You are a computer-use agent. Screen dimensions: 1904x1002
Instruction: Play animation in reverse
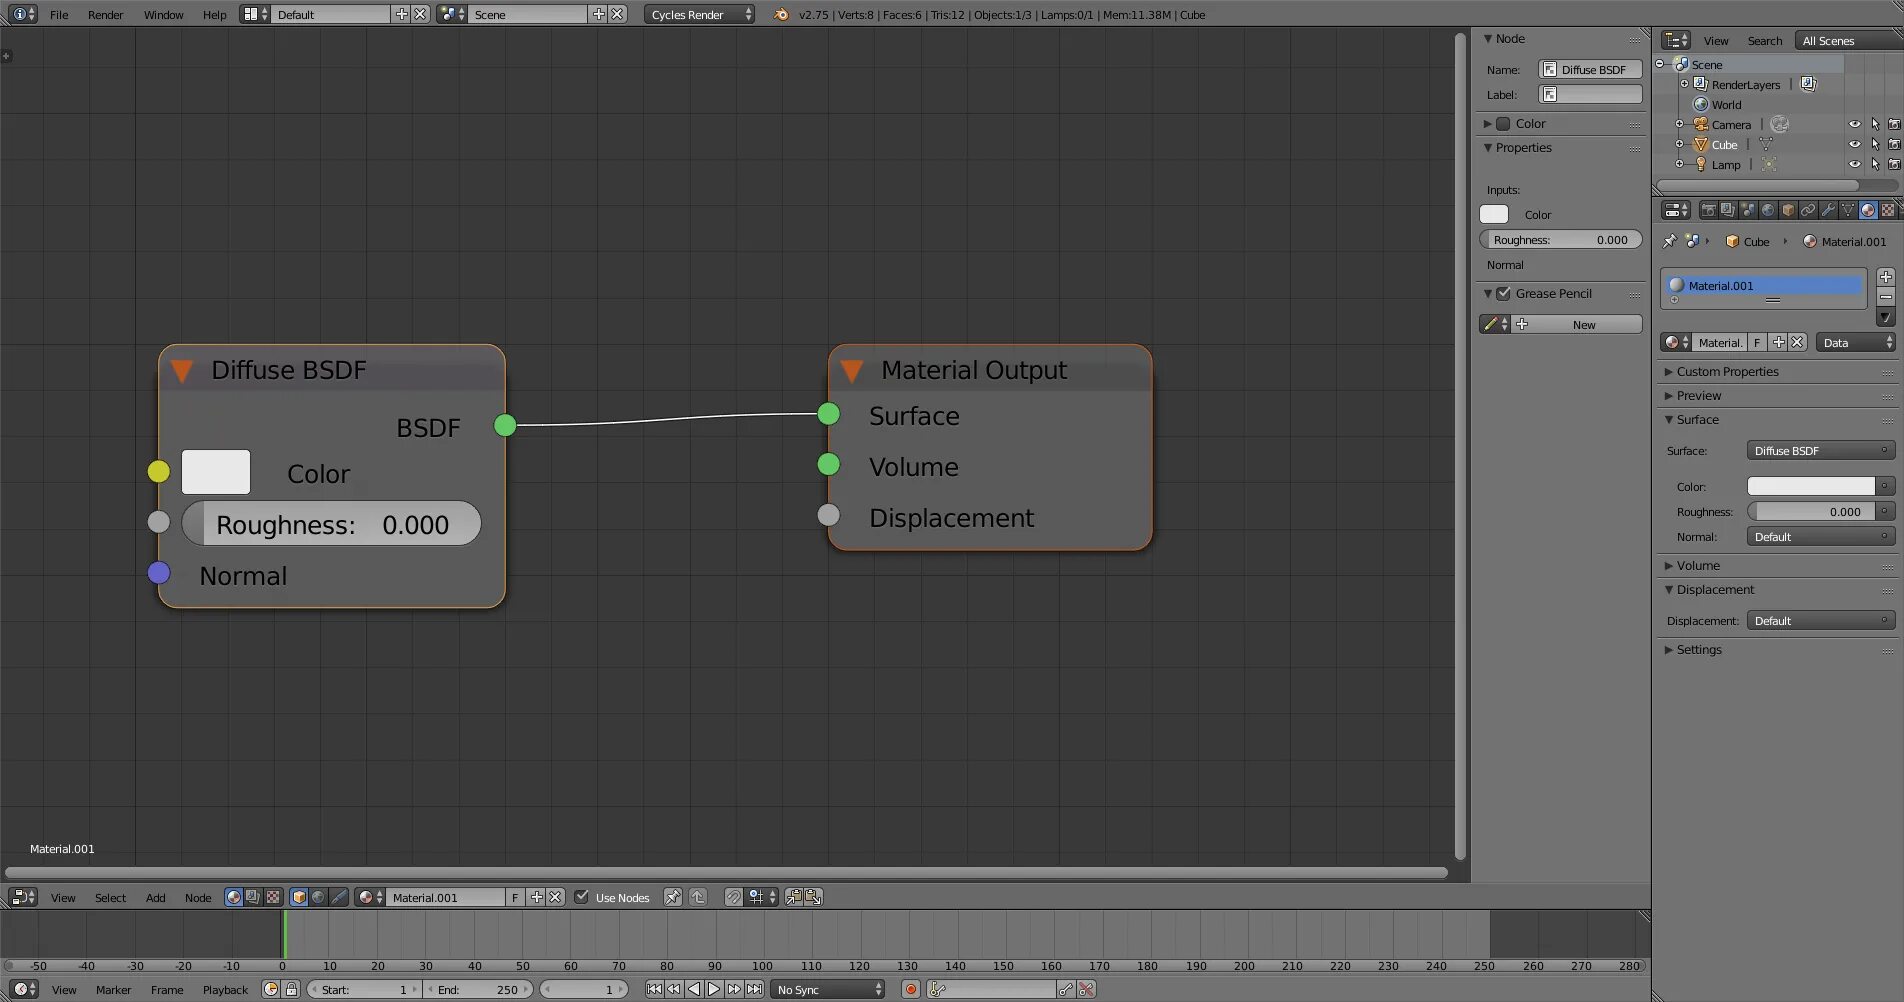pyautogui.click(x=694, y=989)
